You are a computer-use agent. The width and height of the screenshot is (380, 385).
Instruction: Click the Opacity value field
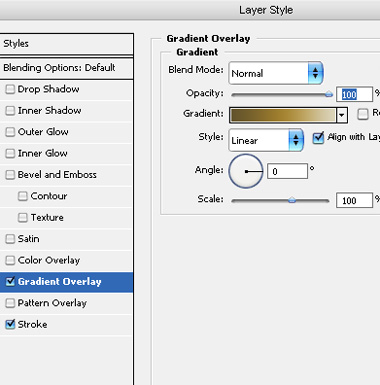pos(354,95)
